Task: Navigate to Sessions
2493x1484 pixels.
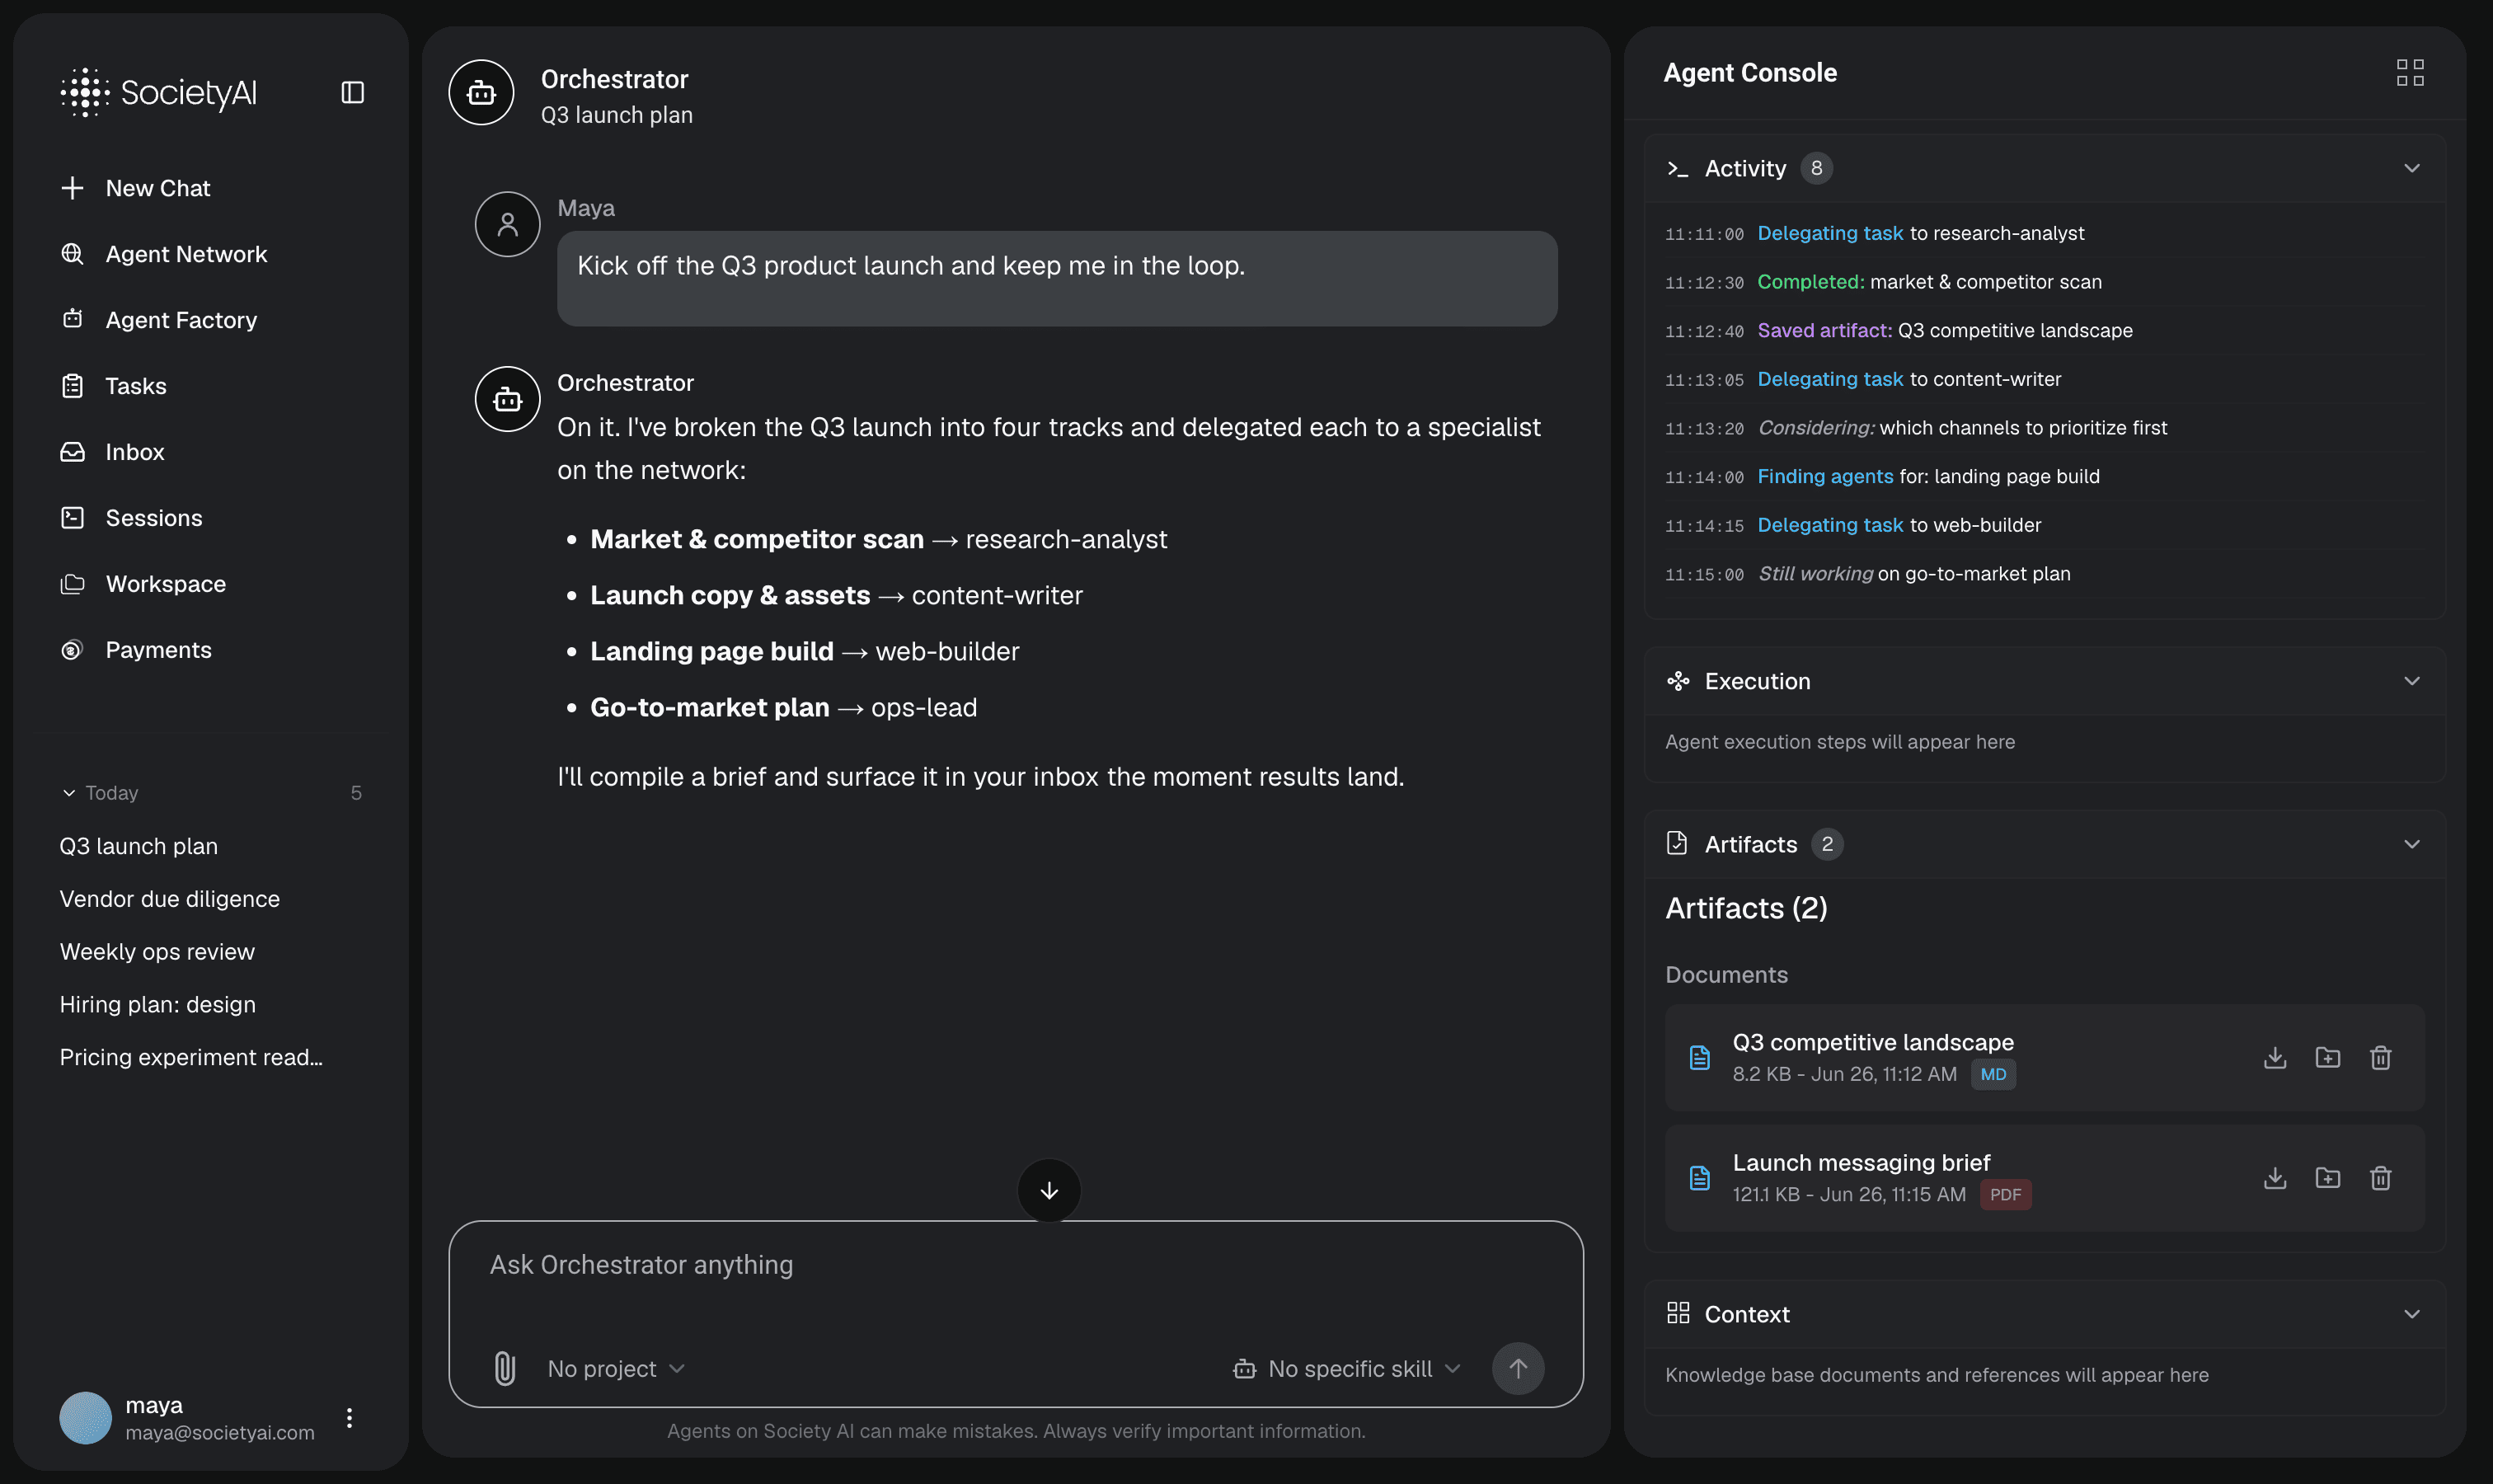Action: tap(131, 518)
